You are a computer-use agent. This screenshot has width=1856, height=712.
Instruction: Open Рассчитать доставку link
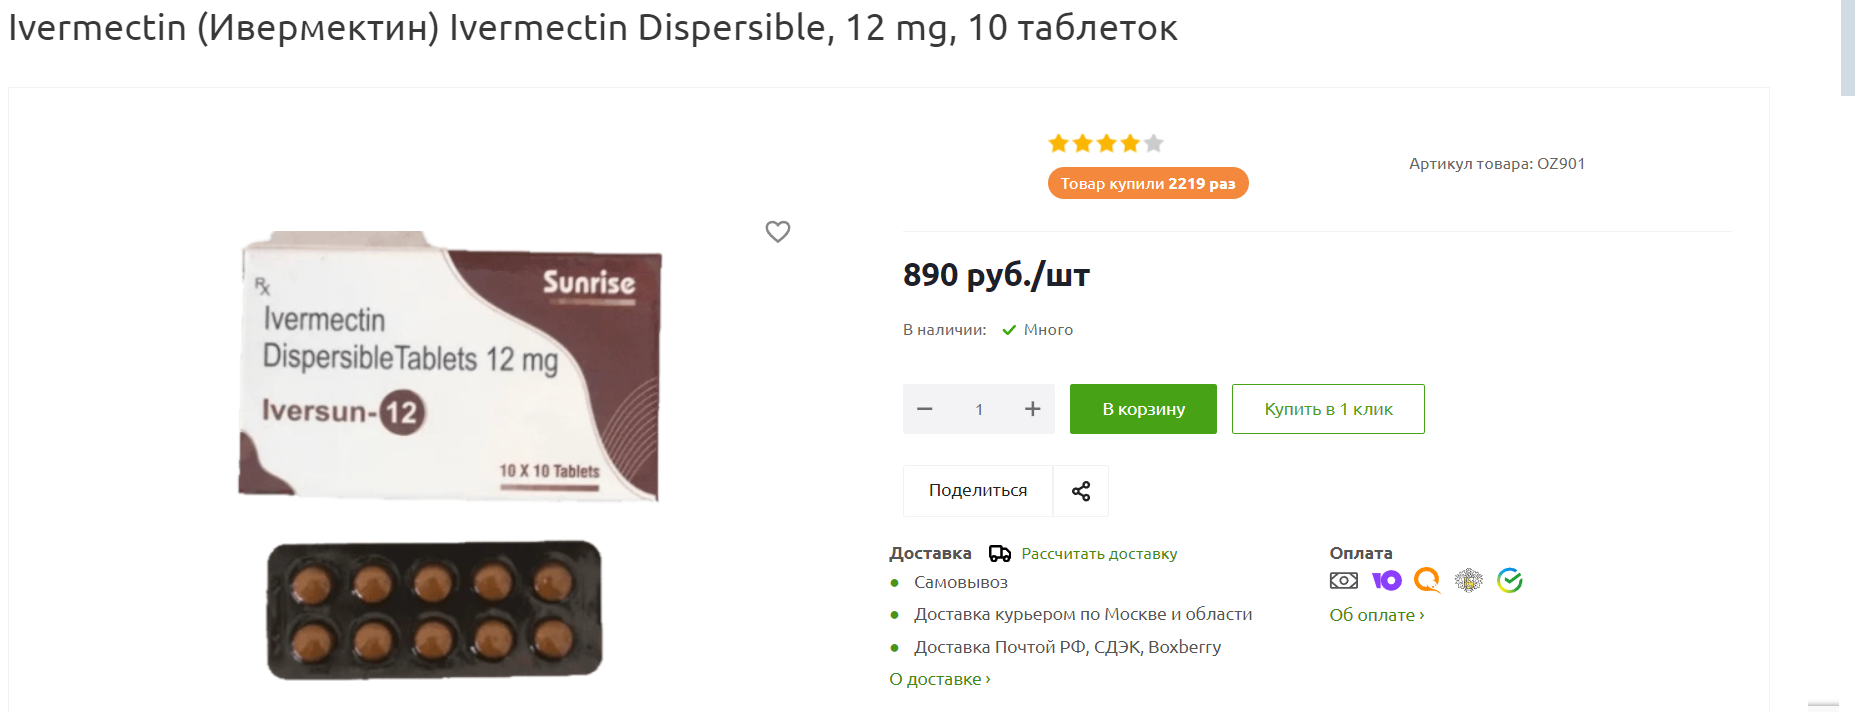[1099, 553]
